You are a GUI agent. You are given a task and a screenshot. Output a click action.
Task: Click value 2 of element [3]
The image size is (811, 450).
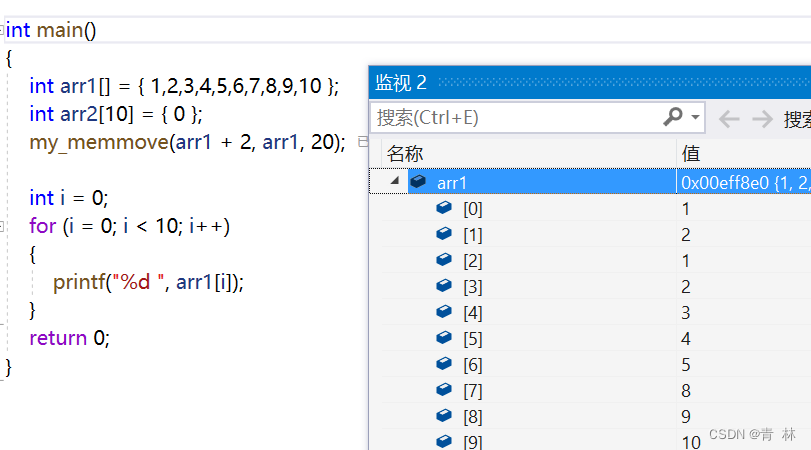click(x=686, y=287)
